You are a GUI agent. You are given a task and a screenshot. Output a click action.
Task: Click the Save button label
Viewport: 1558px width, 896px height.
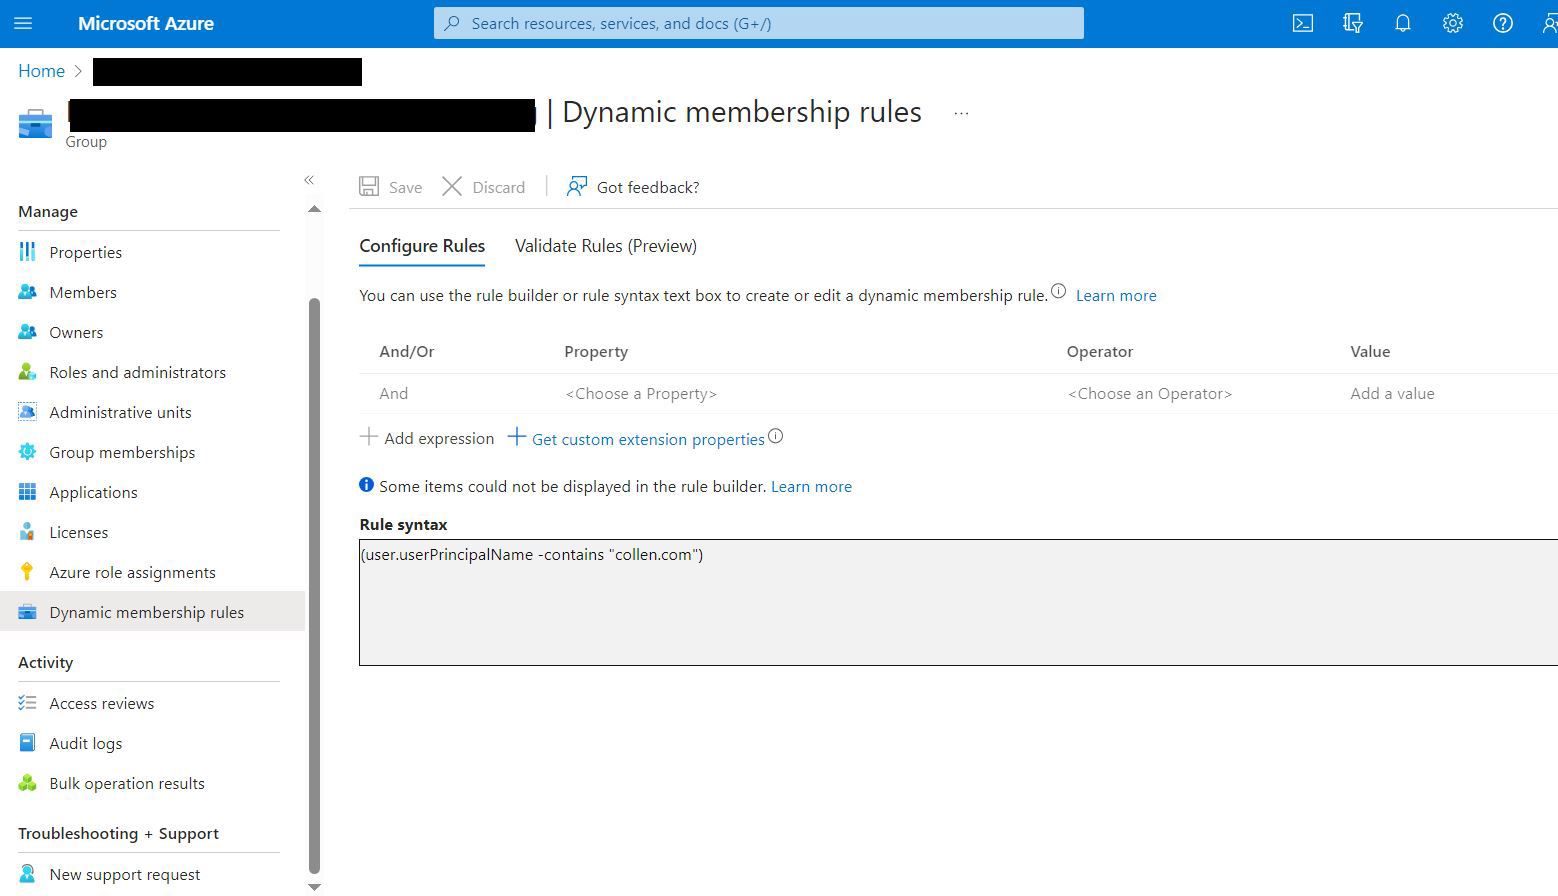click(x=405, y=187)
